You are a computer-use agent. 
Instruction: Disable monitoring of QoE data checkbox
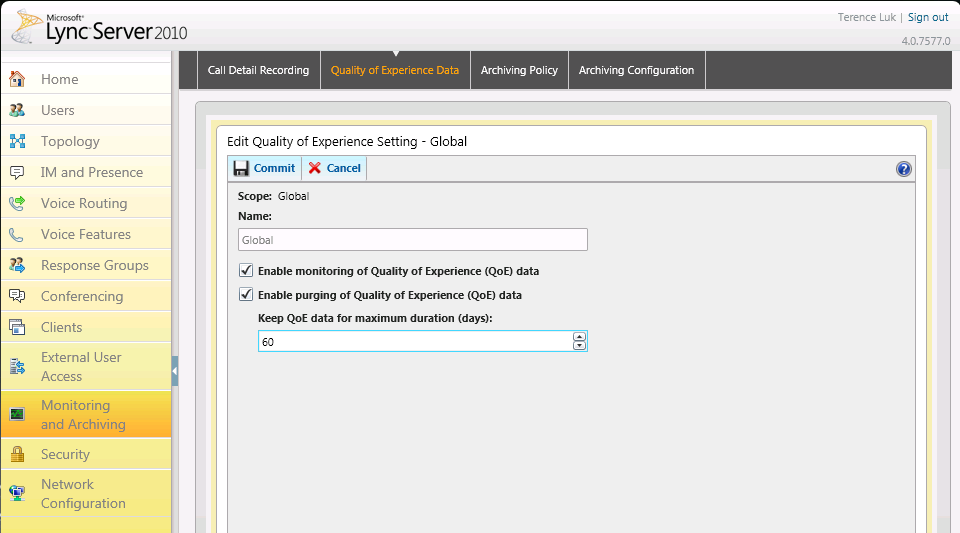point(246,271)
